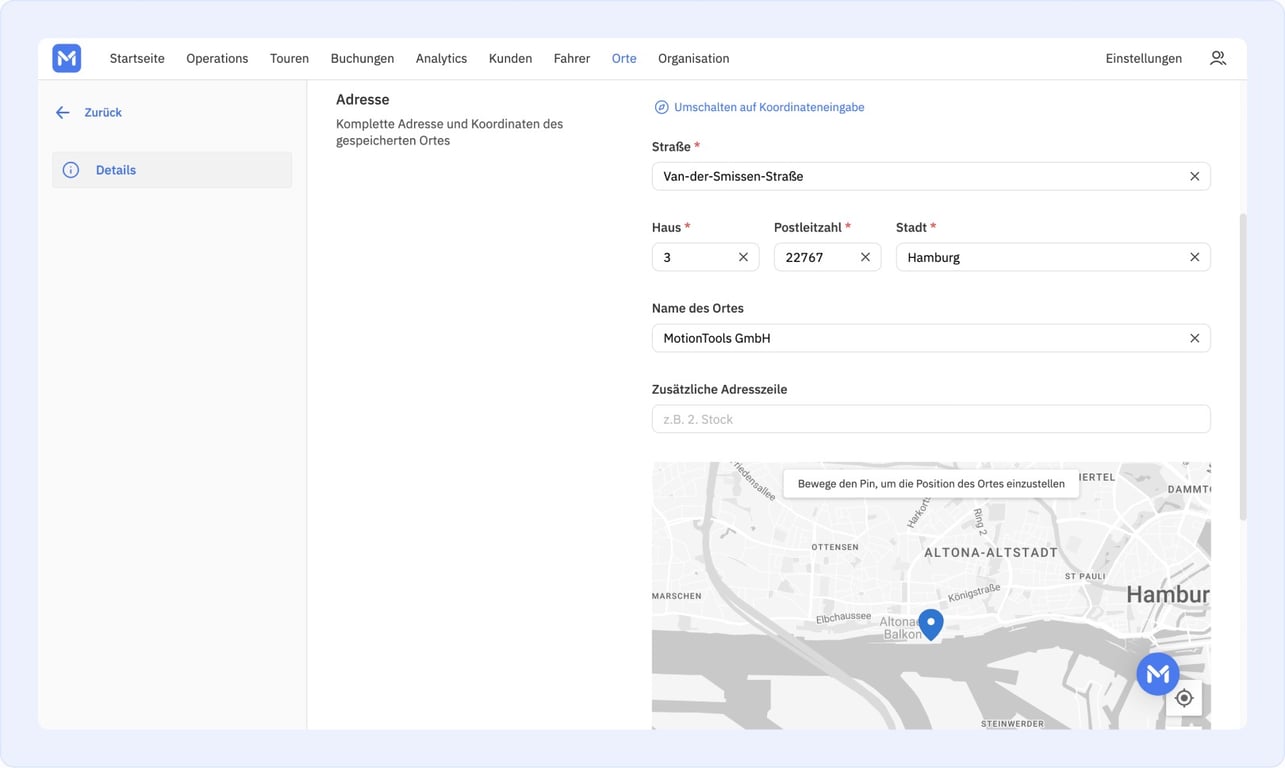This screenshot has width=1285, height=768.
Task: Open the Organisation section
Action: (693, 58)
